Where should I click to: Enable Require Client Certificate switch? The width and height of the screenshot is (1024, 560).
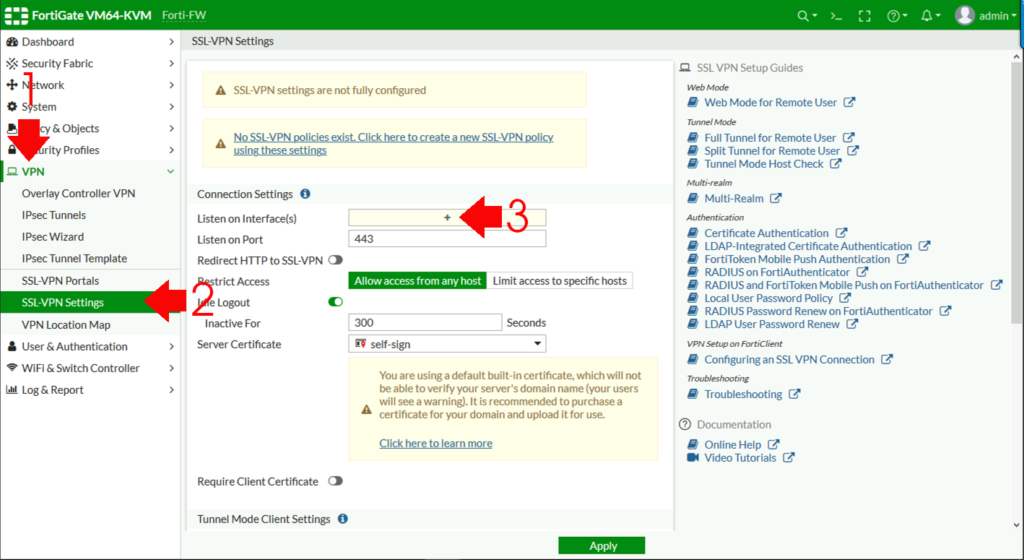pos(335,480)
